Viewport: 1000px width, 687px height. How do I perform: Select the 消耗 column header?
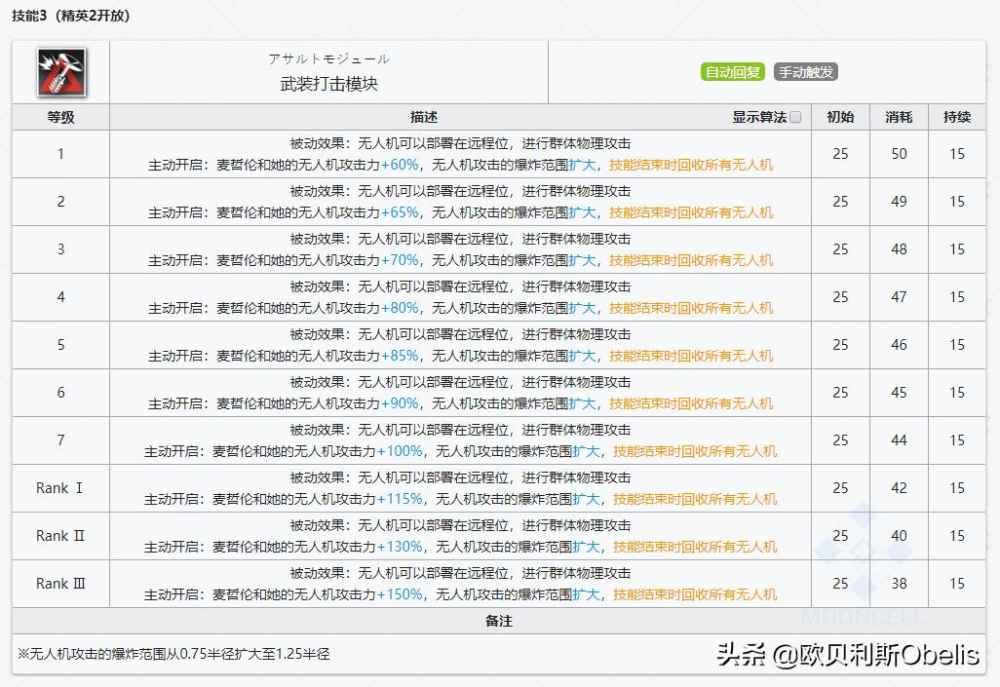coord(898,117)
